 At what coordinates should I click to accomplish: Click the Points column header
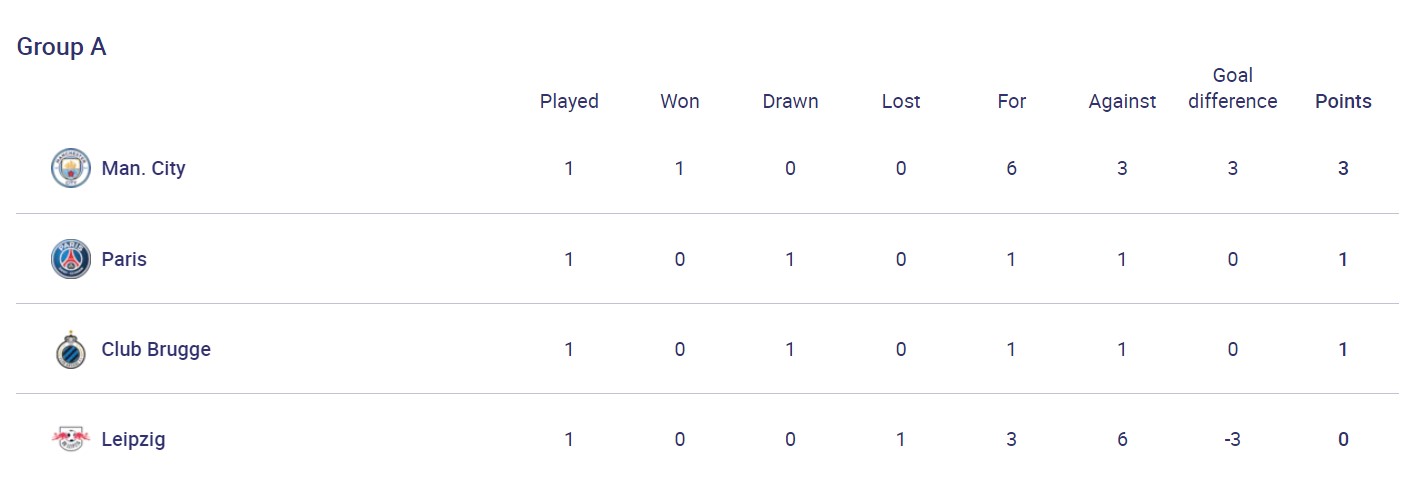[1343, 101]
